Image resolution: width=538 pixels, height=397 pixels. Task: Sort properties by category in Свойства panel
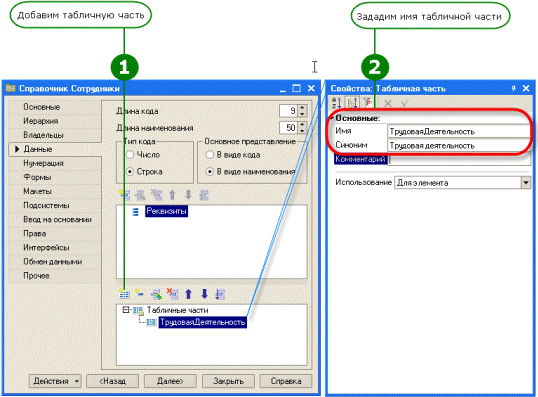(x=352, y=103)
